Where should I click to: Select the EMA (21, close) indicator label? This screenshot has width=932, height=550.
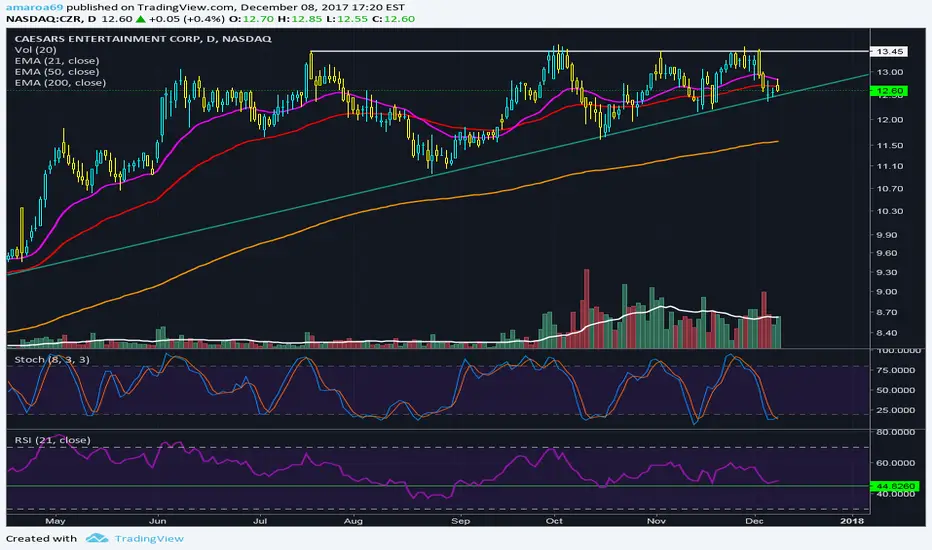click(x=56, y=61)
